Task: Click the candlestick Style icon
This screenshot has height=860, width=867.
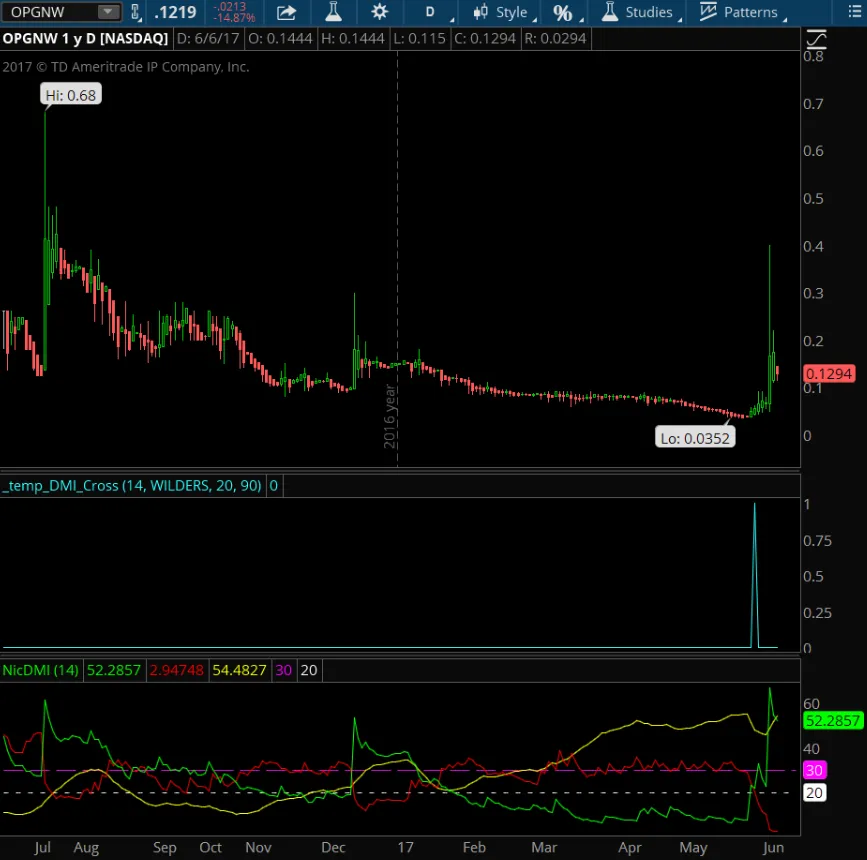Action: [480, 12]
